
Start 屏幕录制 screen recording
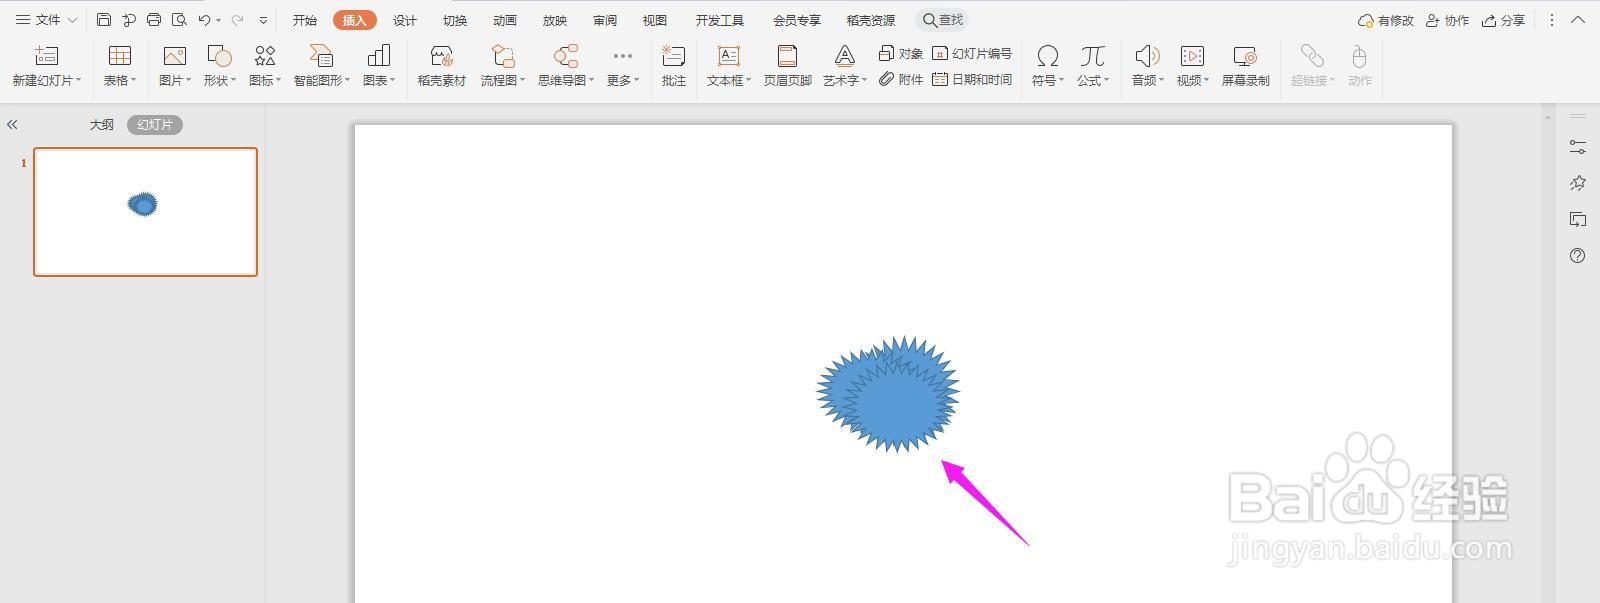[x=1246, y=66]
